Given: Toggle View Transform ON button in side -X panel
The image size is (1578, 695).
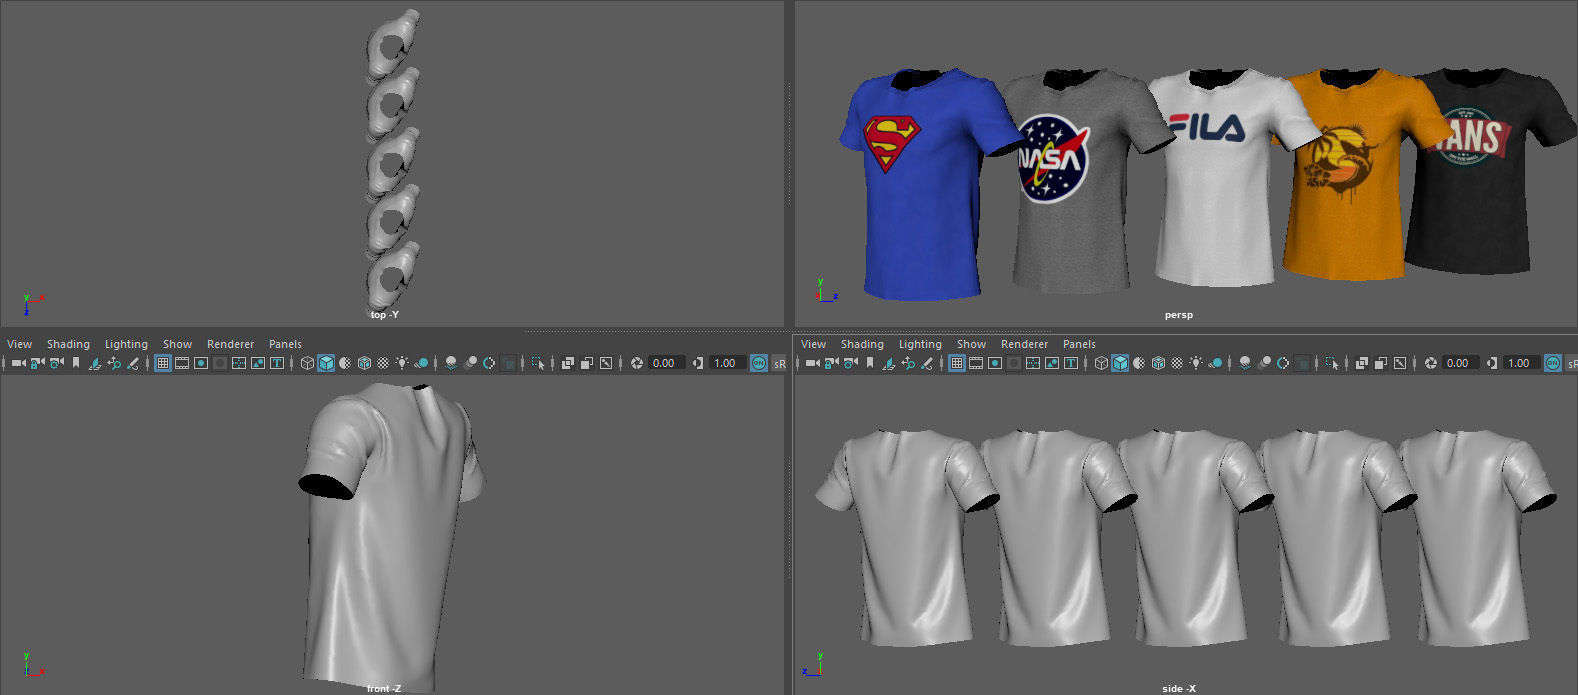Looking at the screenshot, I should [x=1552, y=363].
